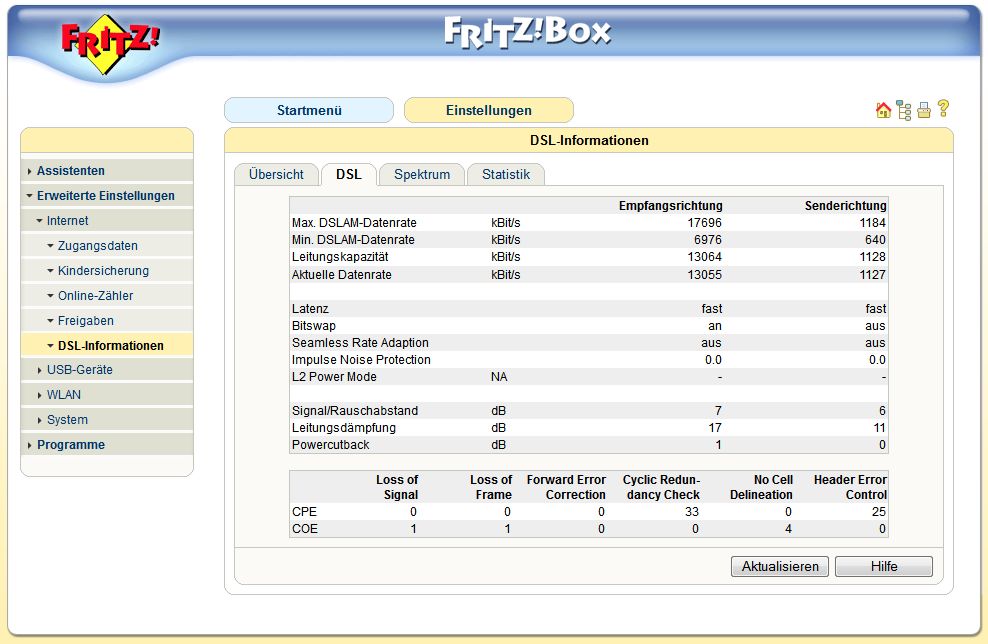Screen dimensions: 988x644
Task: Click the Loss of Frame header
Action: point(491,487)
